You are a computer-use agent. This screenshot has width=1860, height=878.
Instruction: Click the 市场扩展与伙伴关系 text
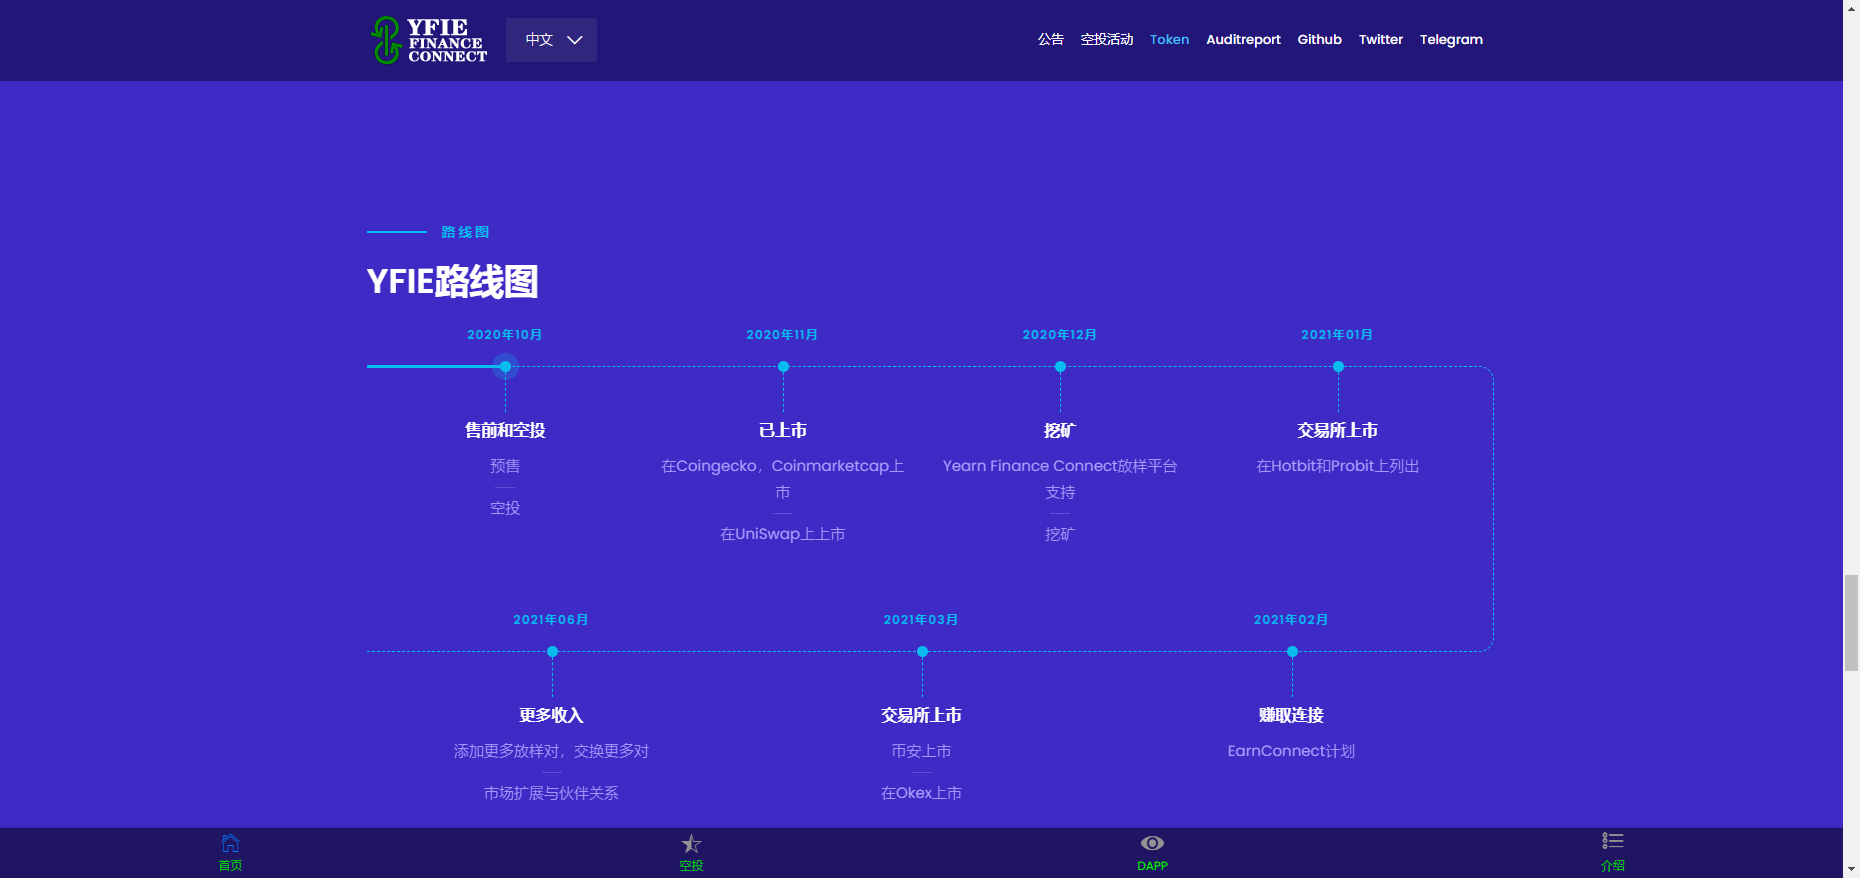click(551, 793)
